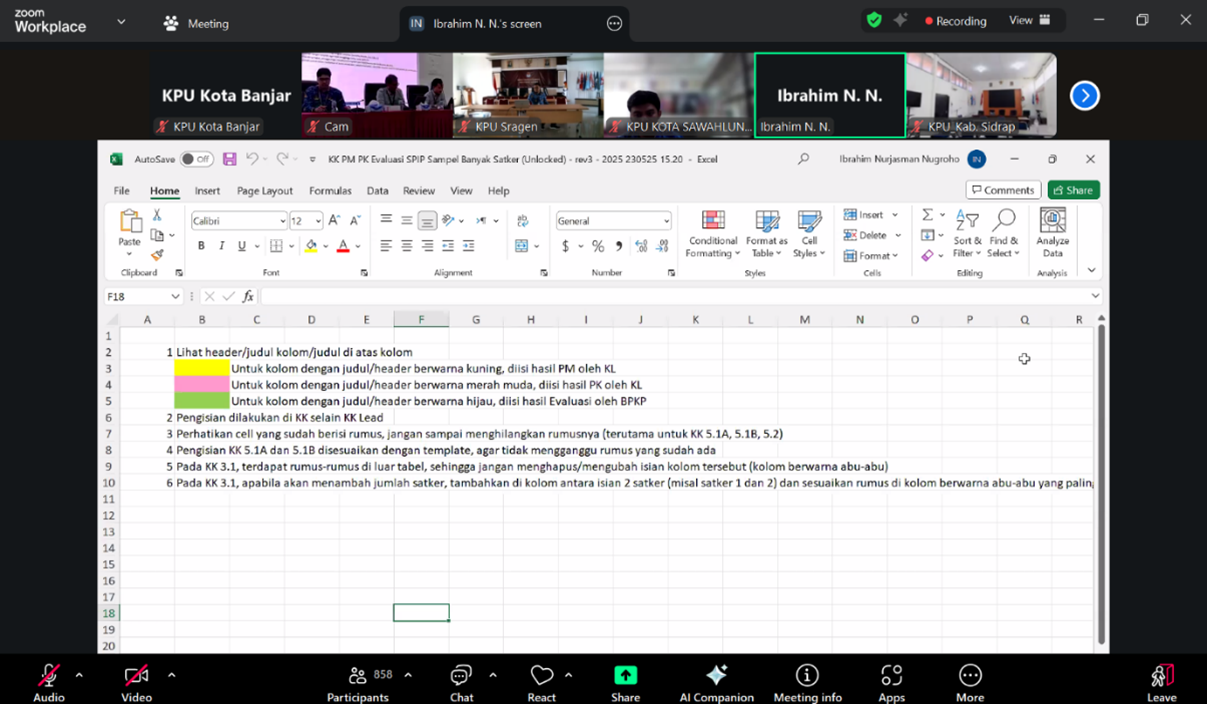Open the React emoji menu
The height and width of the screenshot is (704, 1207).
click(542, 676)
